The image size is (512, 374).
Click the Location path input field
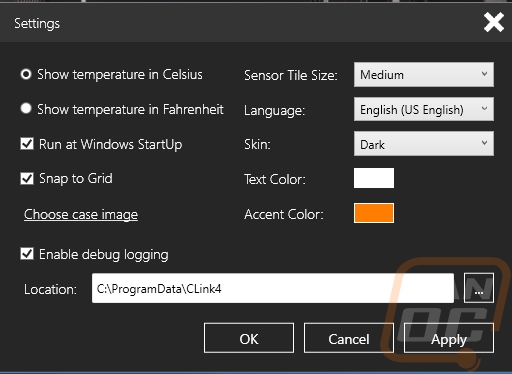click(x=273, y=288)
